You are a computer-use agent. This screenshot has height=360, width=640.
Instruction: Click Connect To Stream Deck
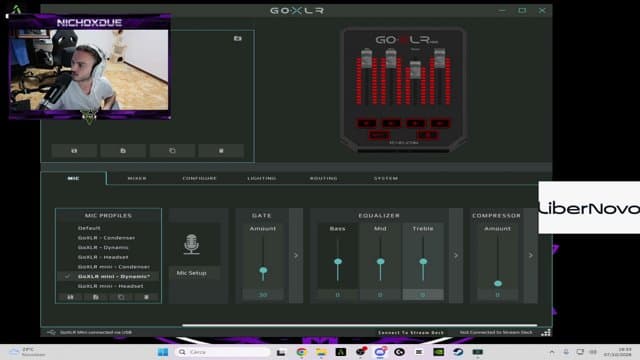point(411,333)
